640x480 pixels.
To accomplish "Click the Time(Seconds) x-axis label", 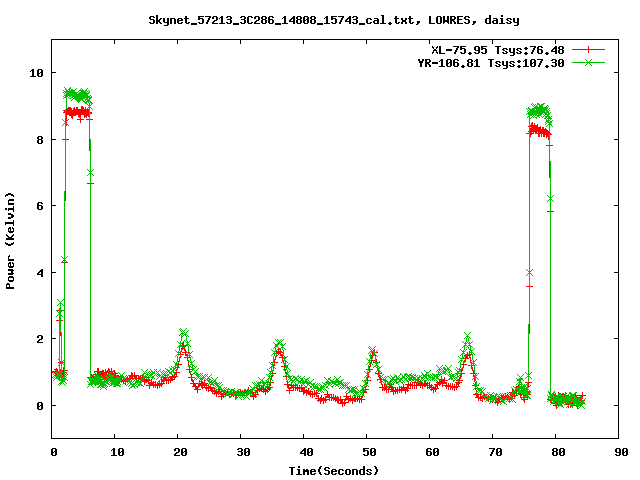I will coord(334,471).
